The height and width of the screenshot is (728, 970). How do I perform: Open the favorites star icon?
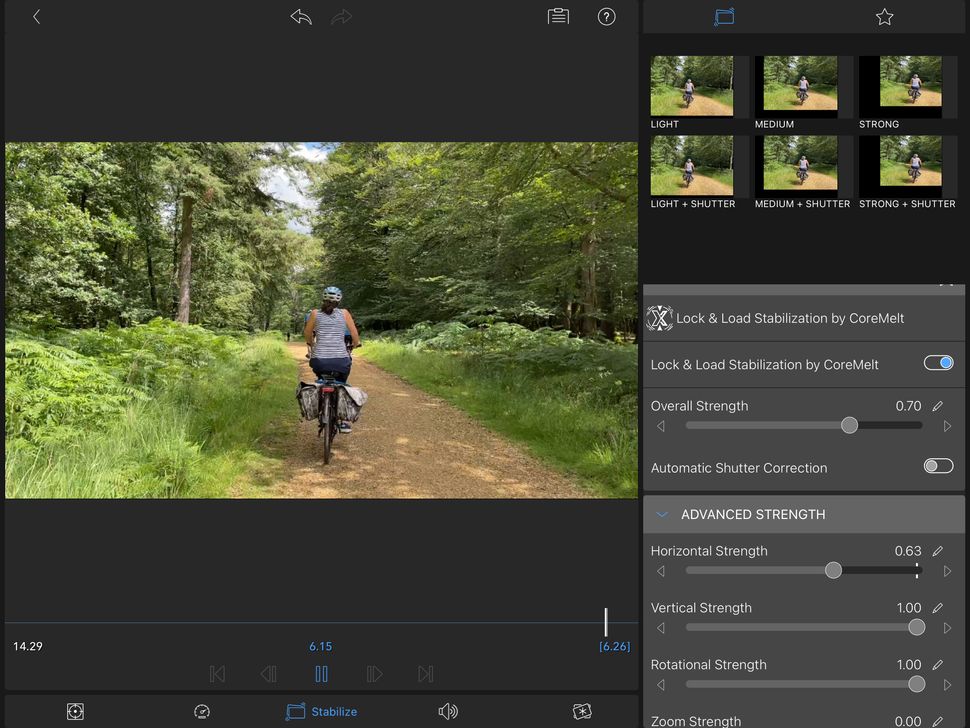884,17
